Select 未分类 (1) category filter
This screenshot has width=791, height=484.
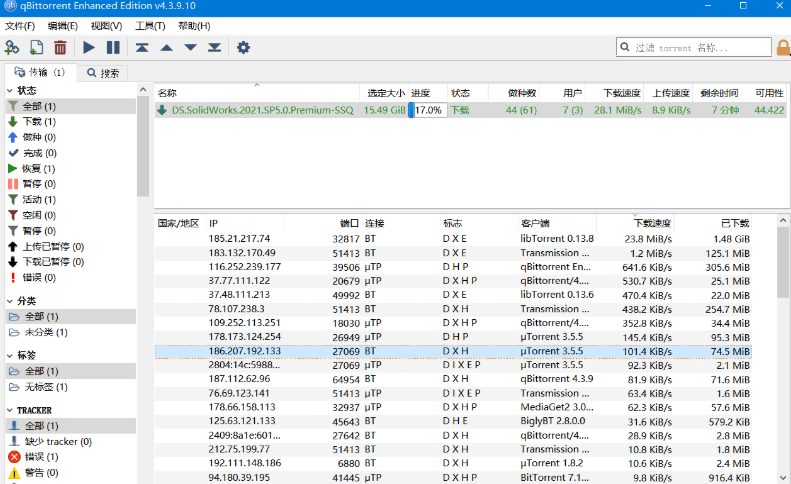click(39, 332)
